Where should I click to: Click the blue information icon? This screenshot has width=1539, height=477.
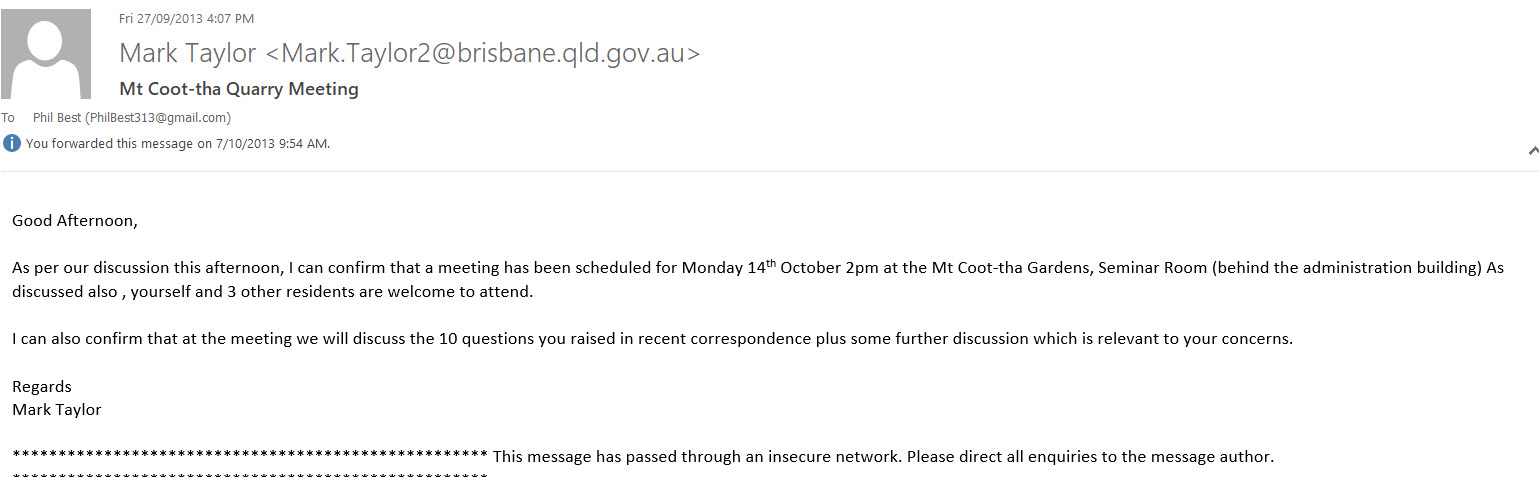[x=12, y=143]
